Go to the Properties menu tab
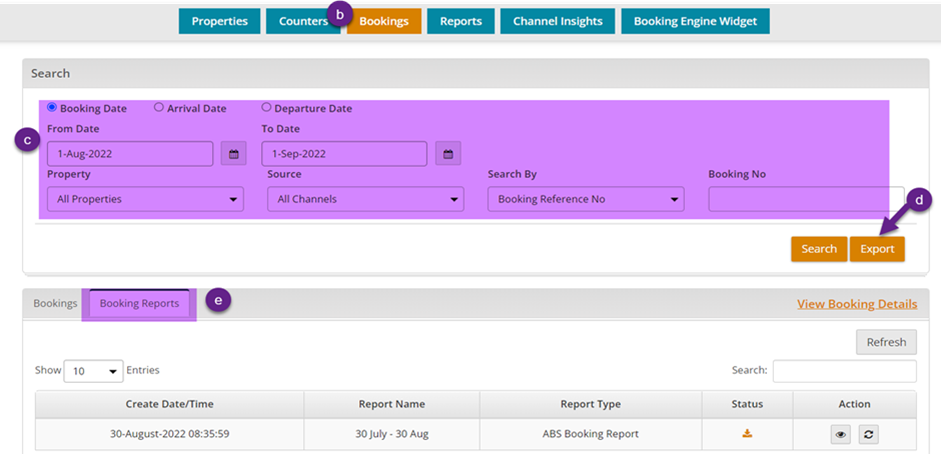 tap(219, 21)
